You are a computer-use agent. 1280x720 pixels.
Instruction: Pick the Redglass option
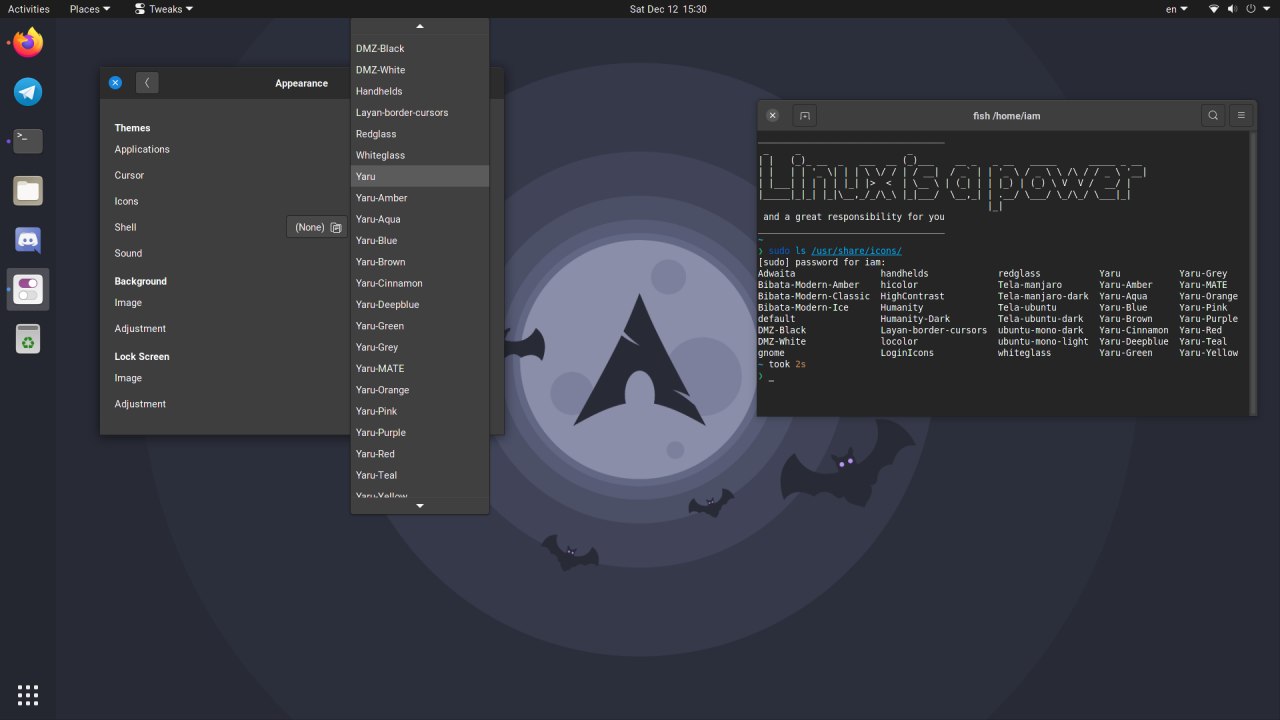coord(420,134)
